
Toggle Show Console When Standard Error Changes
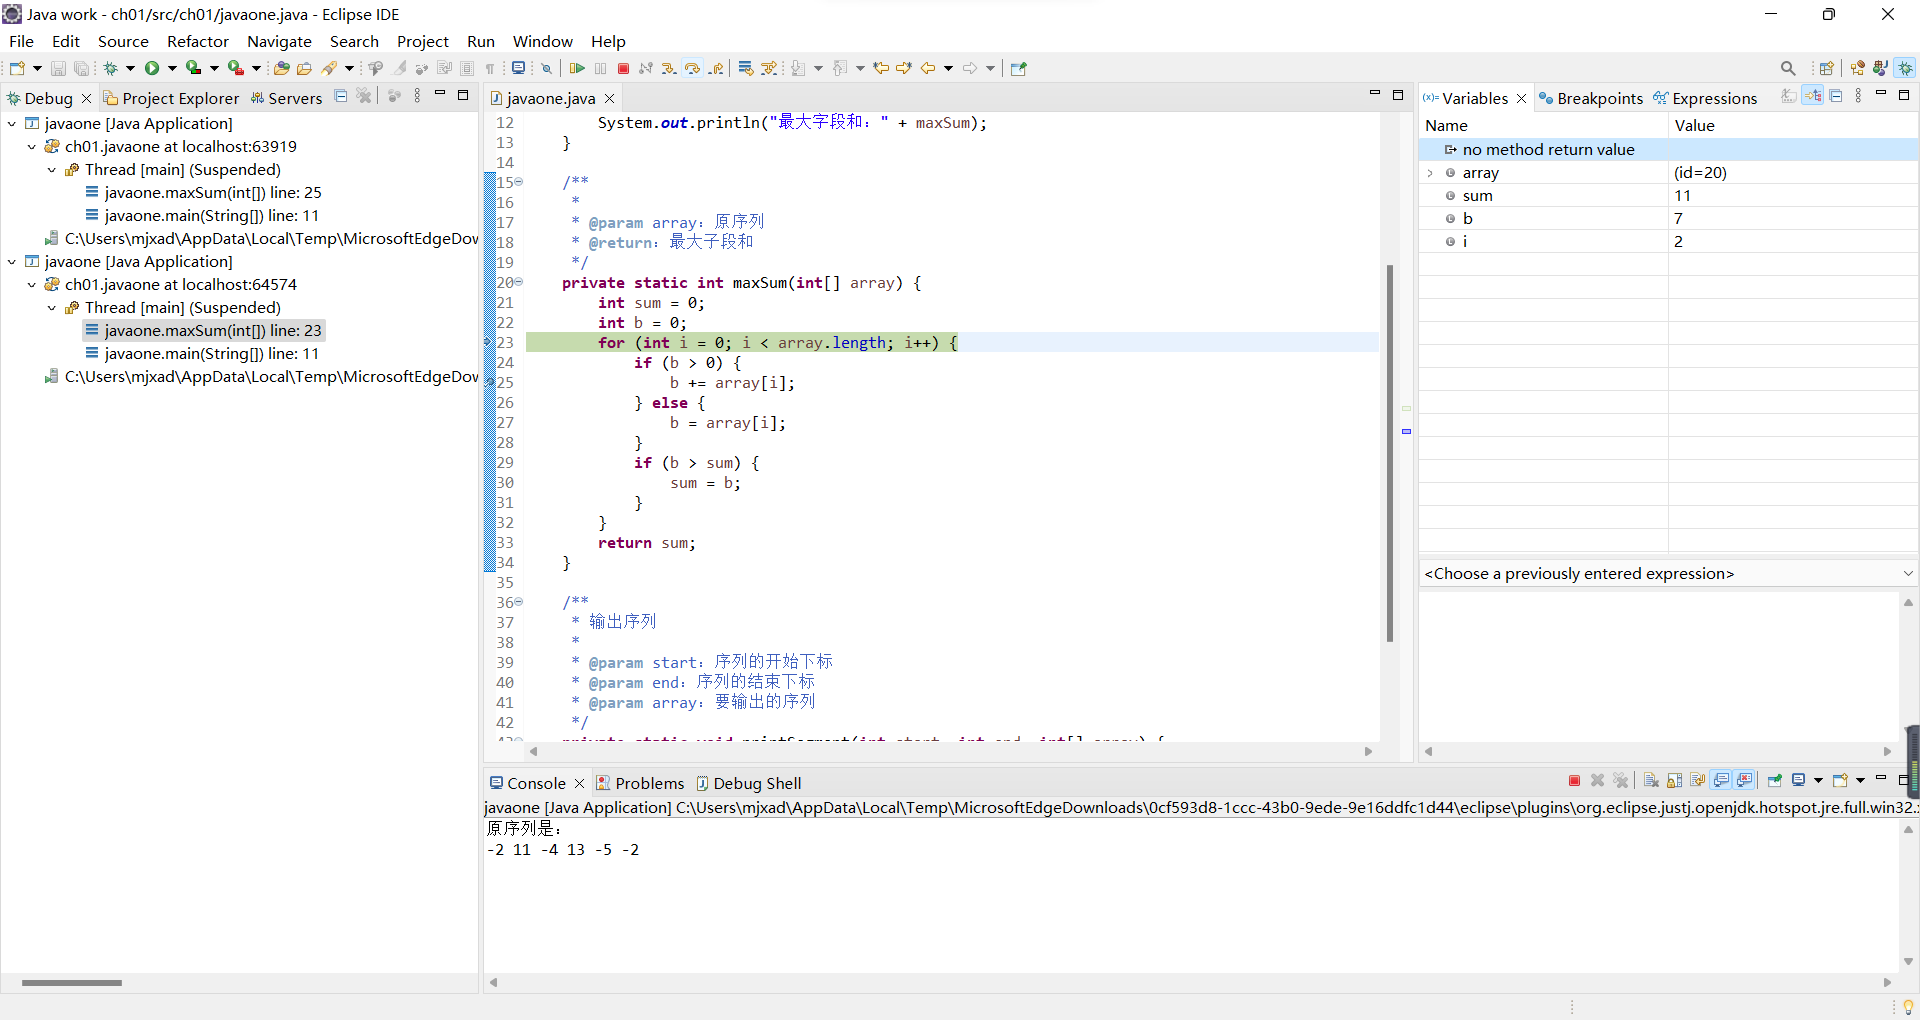(x=1745, y=781)
